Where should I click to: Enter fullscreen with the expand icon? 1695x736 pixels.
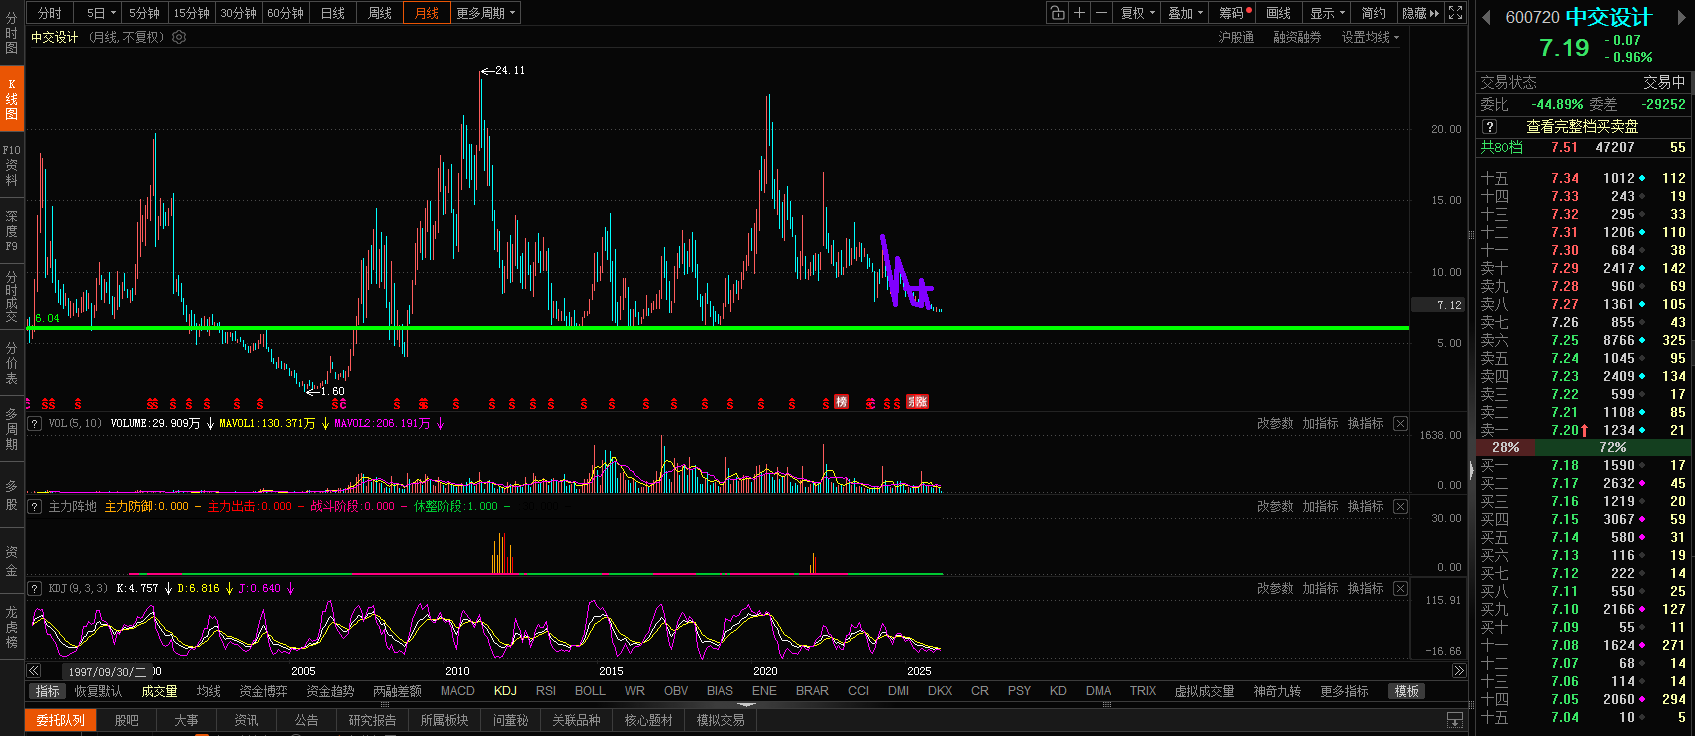1456,13
